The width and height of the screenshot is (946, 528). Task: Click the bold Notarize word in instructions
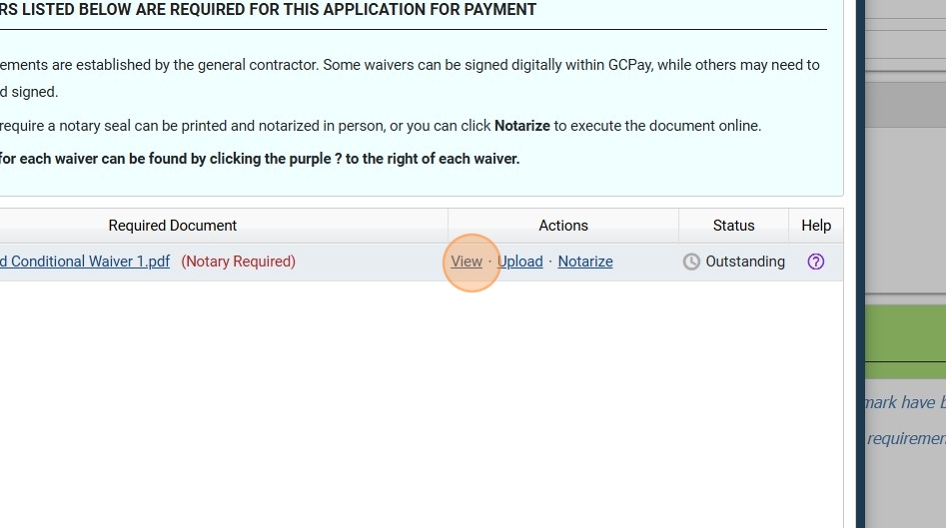click(522, 126)
